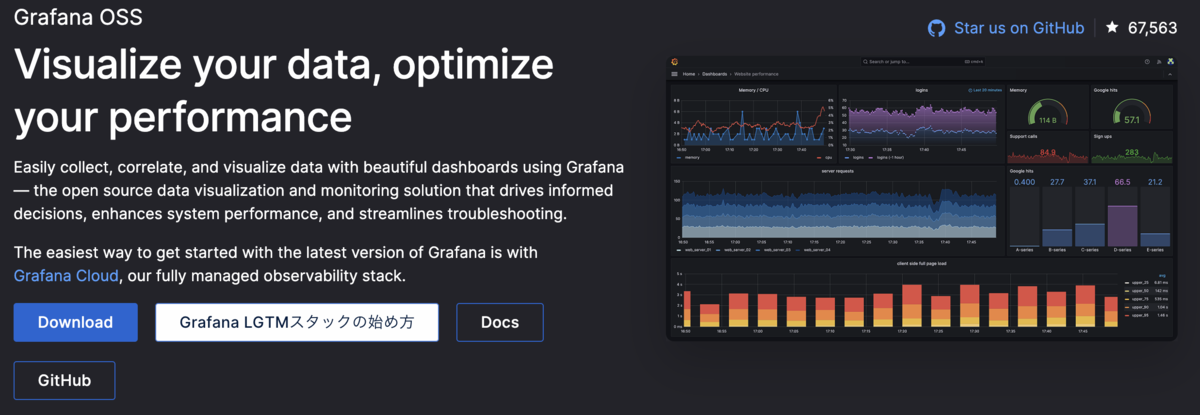
Task: Click Memory / CPU panel title
Action: [x=754, y=90]
